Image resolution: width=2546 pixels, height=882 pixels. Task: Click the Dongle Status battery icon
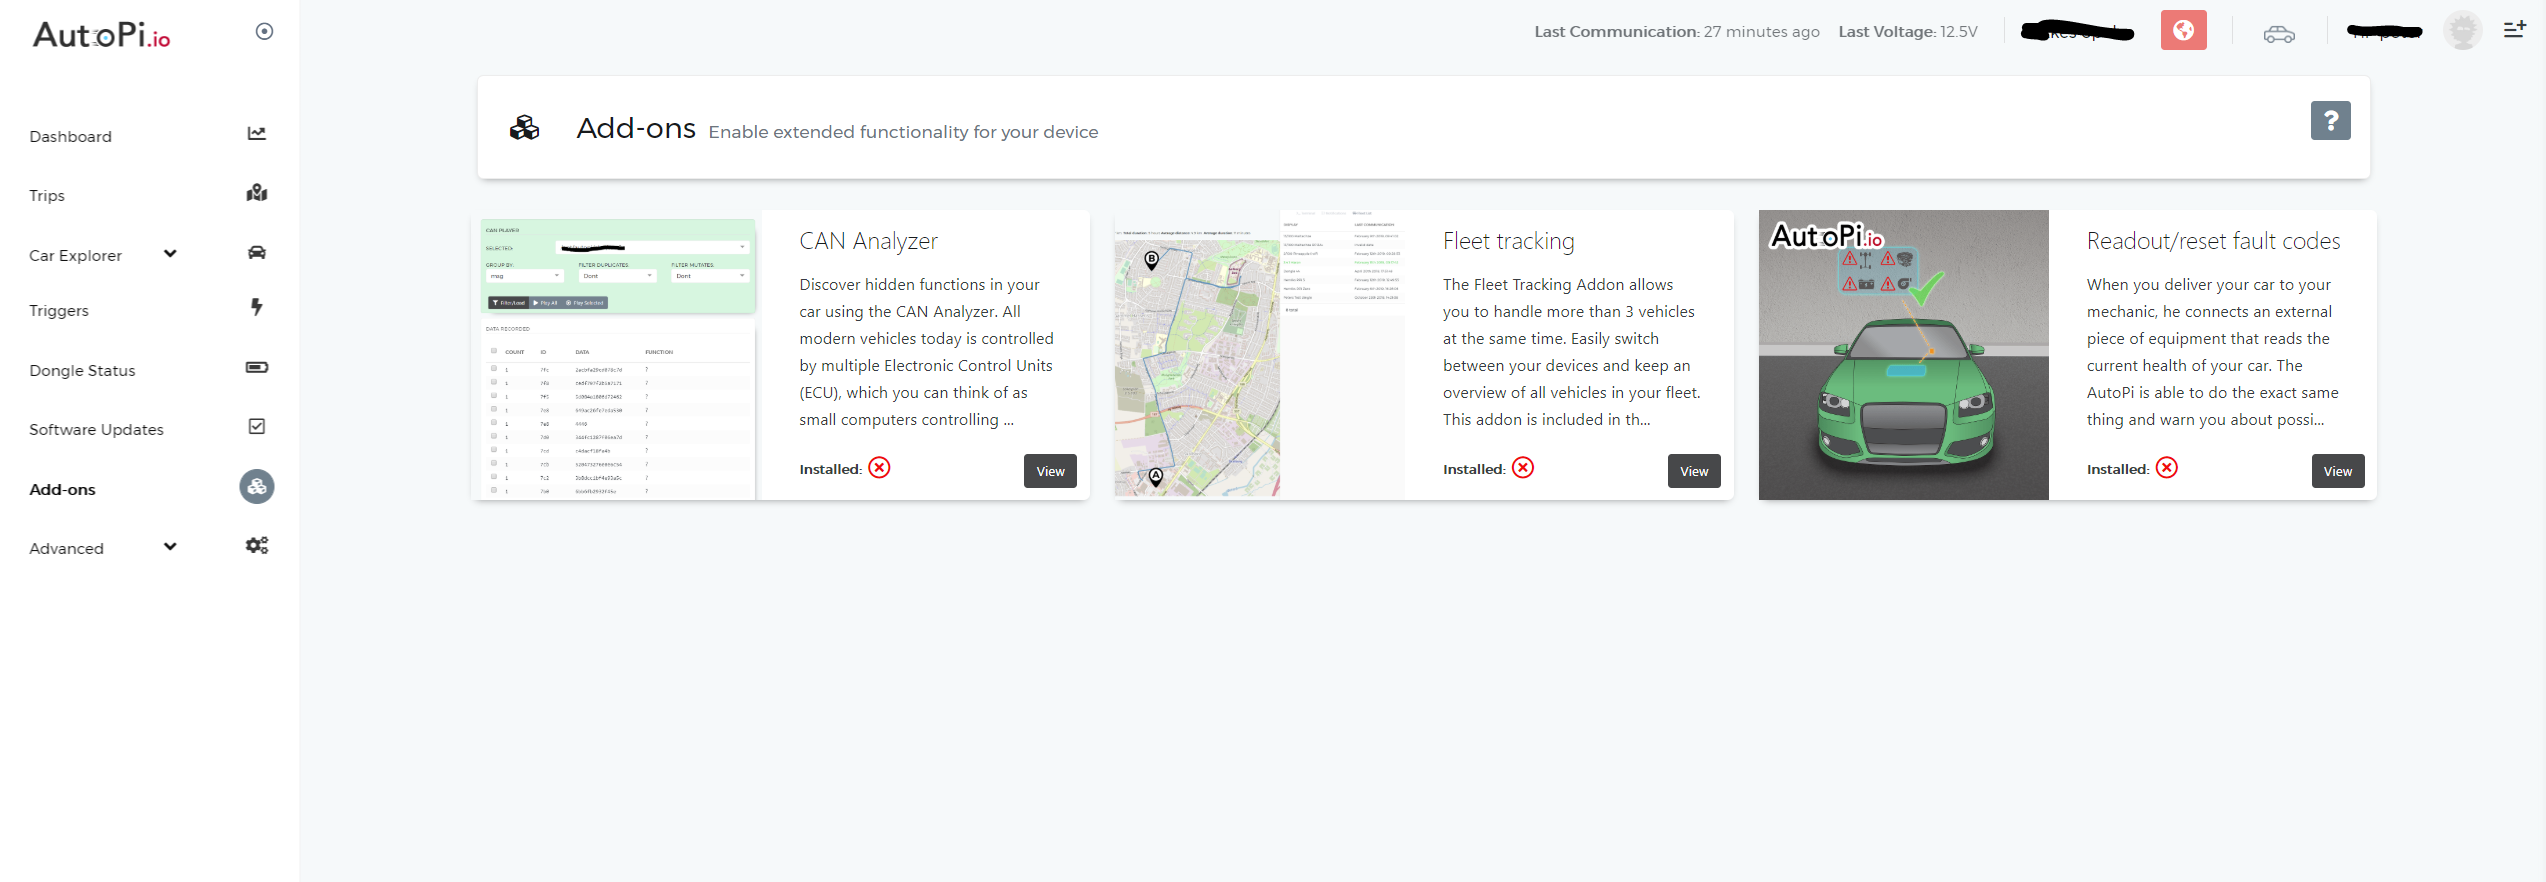click(257, 367)
